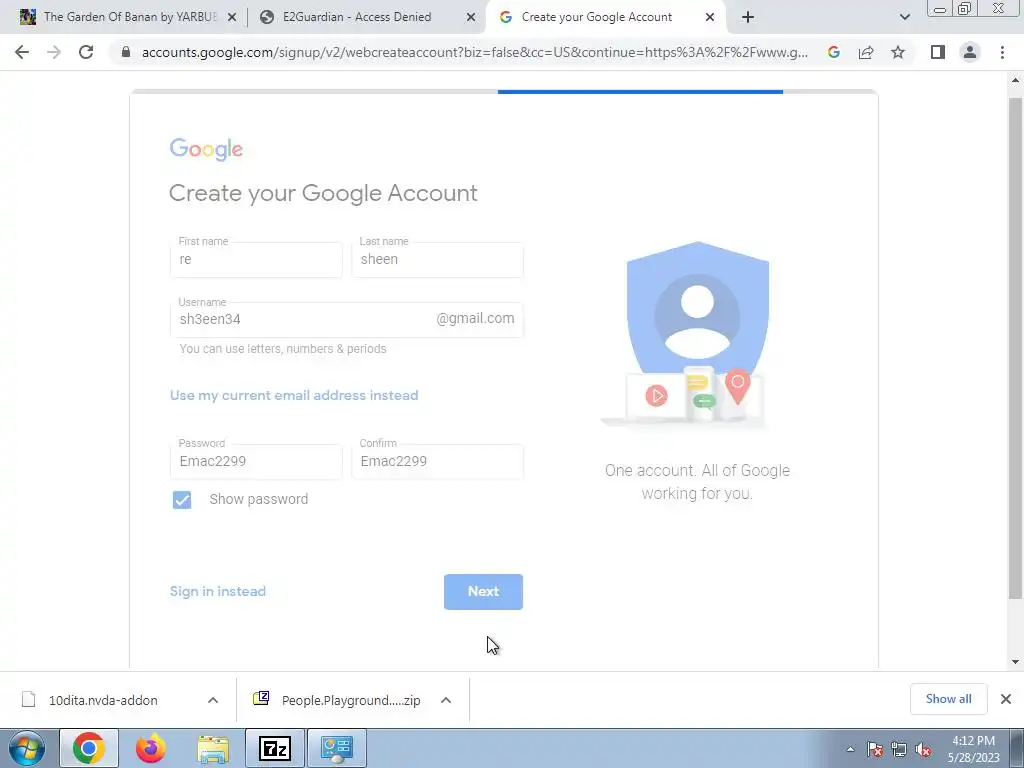Click the account shield illustration
1024x768 pixels.
pos(697,334)
